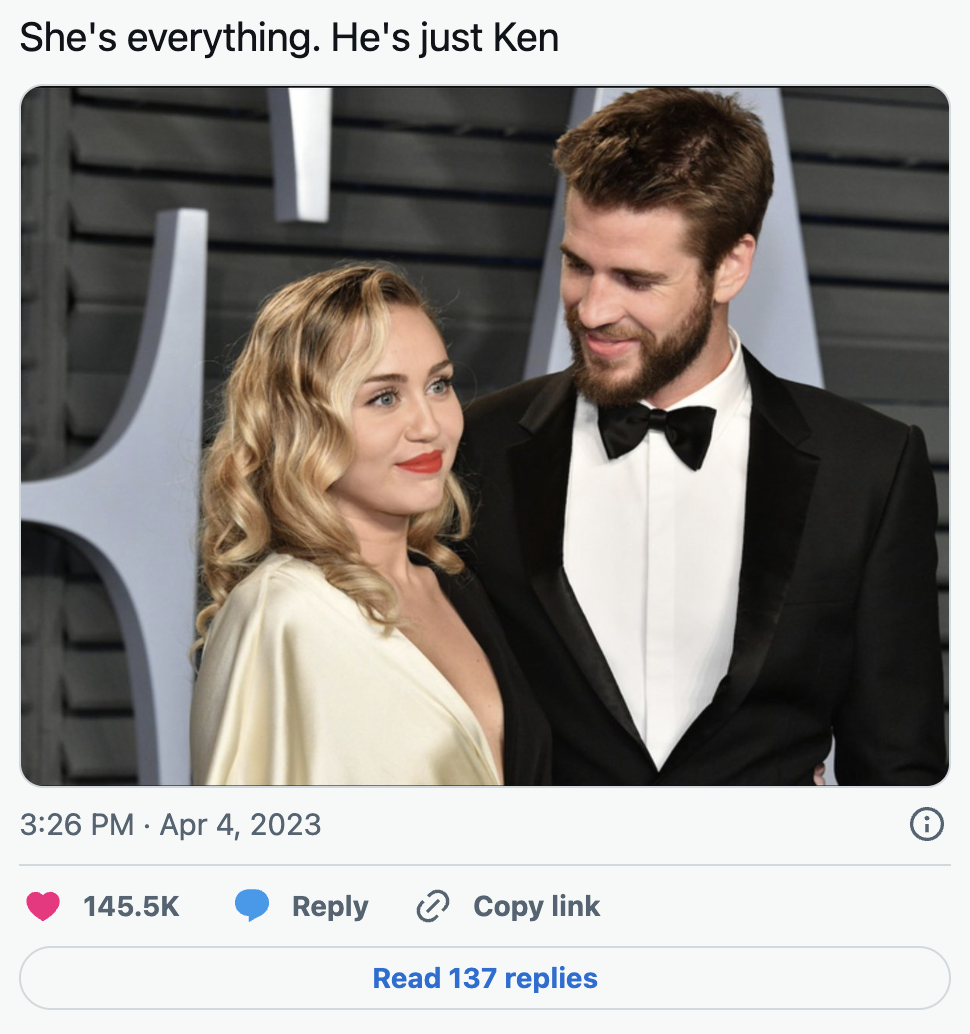Click the Copy link text
Viewport: 970px width, 1034px height.
(x=536, y=907)
